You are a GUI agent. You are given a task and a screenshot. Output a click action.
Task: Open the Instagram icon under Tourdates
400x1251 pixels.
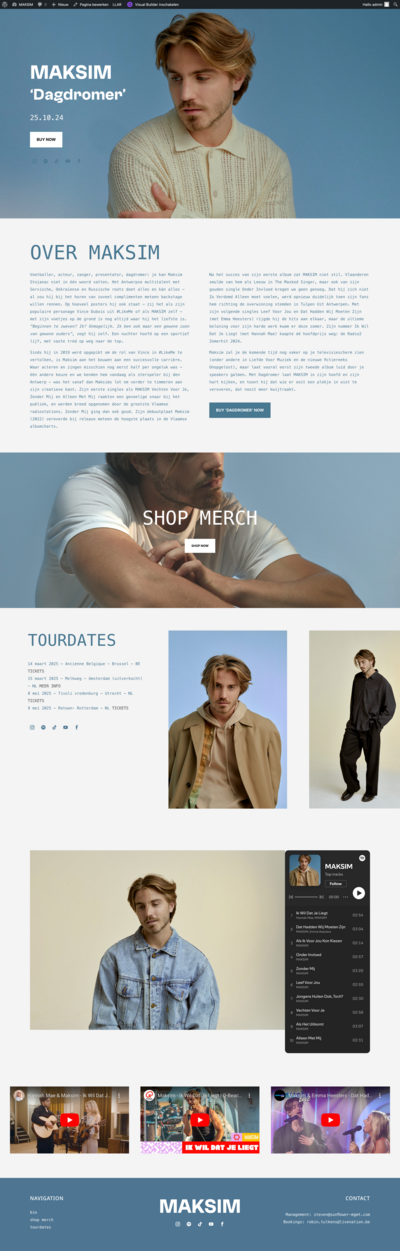click(x=32, y=727)
